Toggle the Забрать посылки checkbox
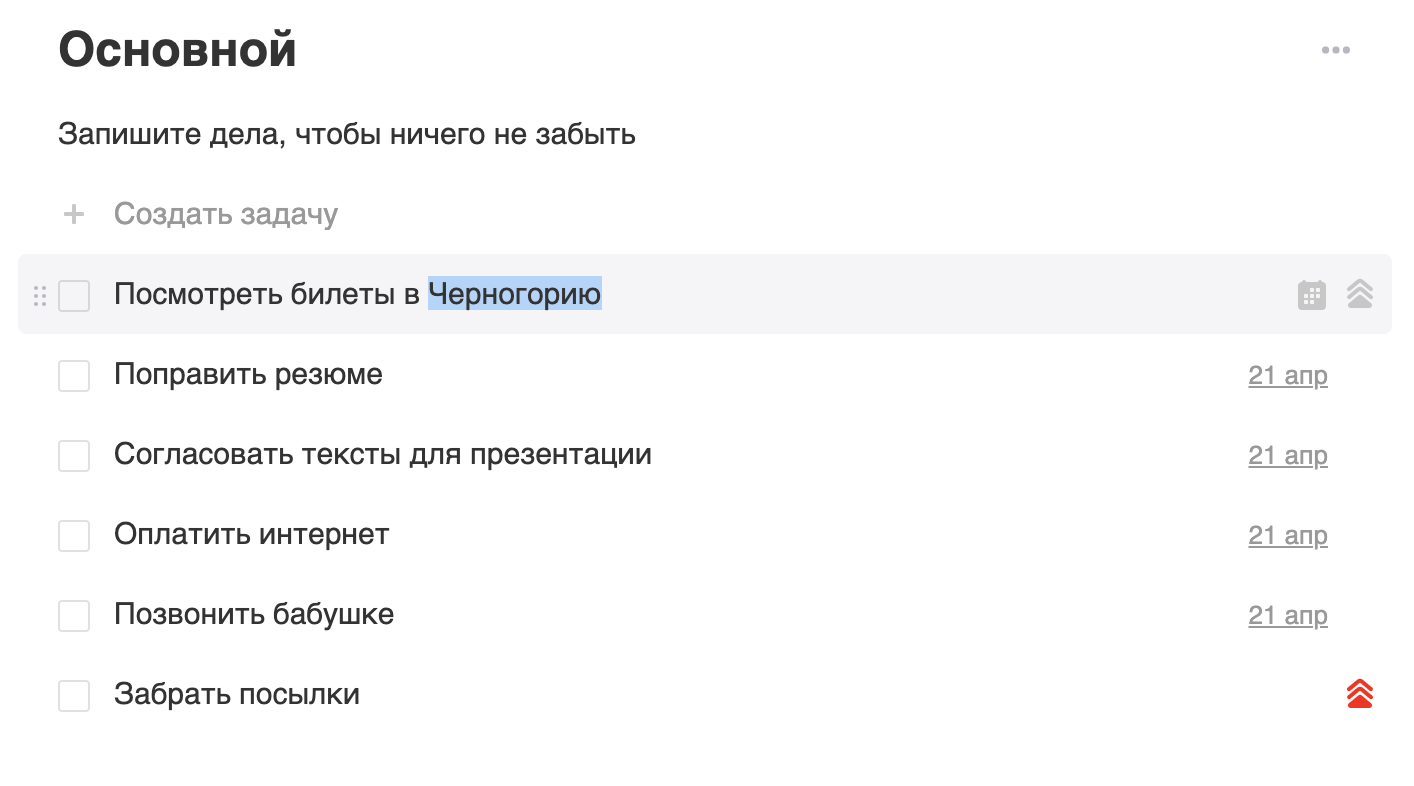This screenshot has width=1414, height=786. tap(74, 696)
